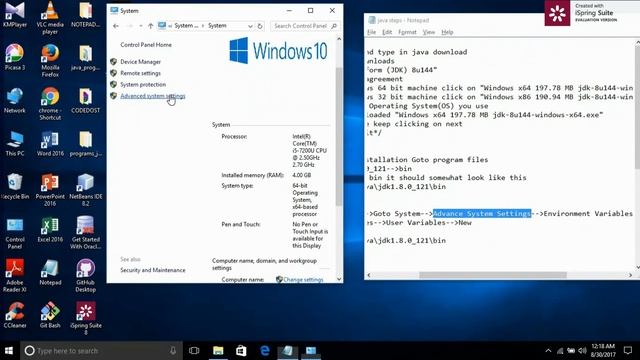Select the programs_j folder icon
Screen dimensions: 640x360
click(x=85, y=144)
